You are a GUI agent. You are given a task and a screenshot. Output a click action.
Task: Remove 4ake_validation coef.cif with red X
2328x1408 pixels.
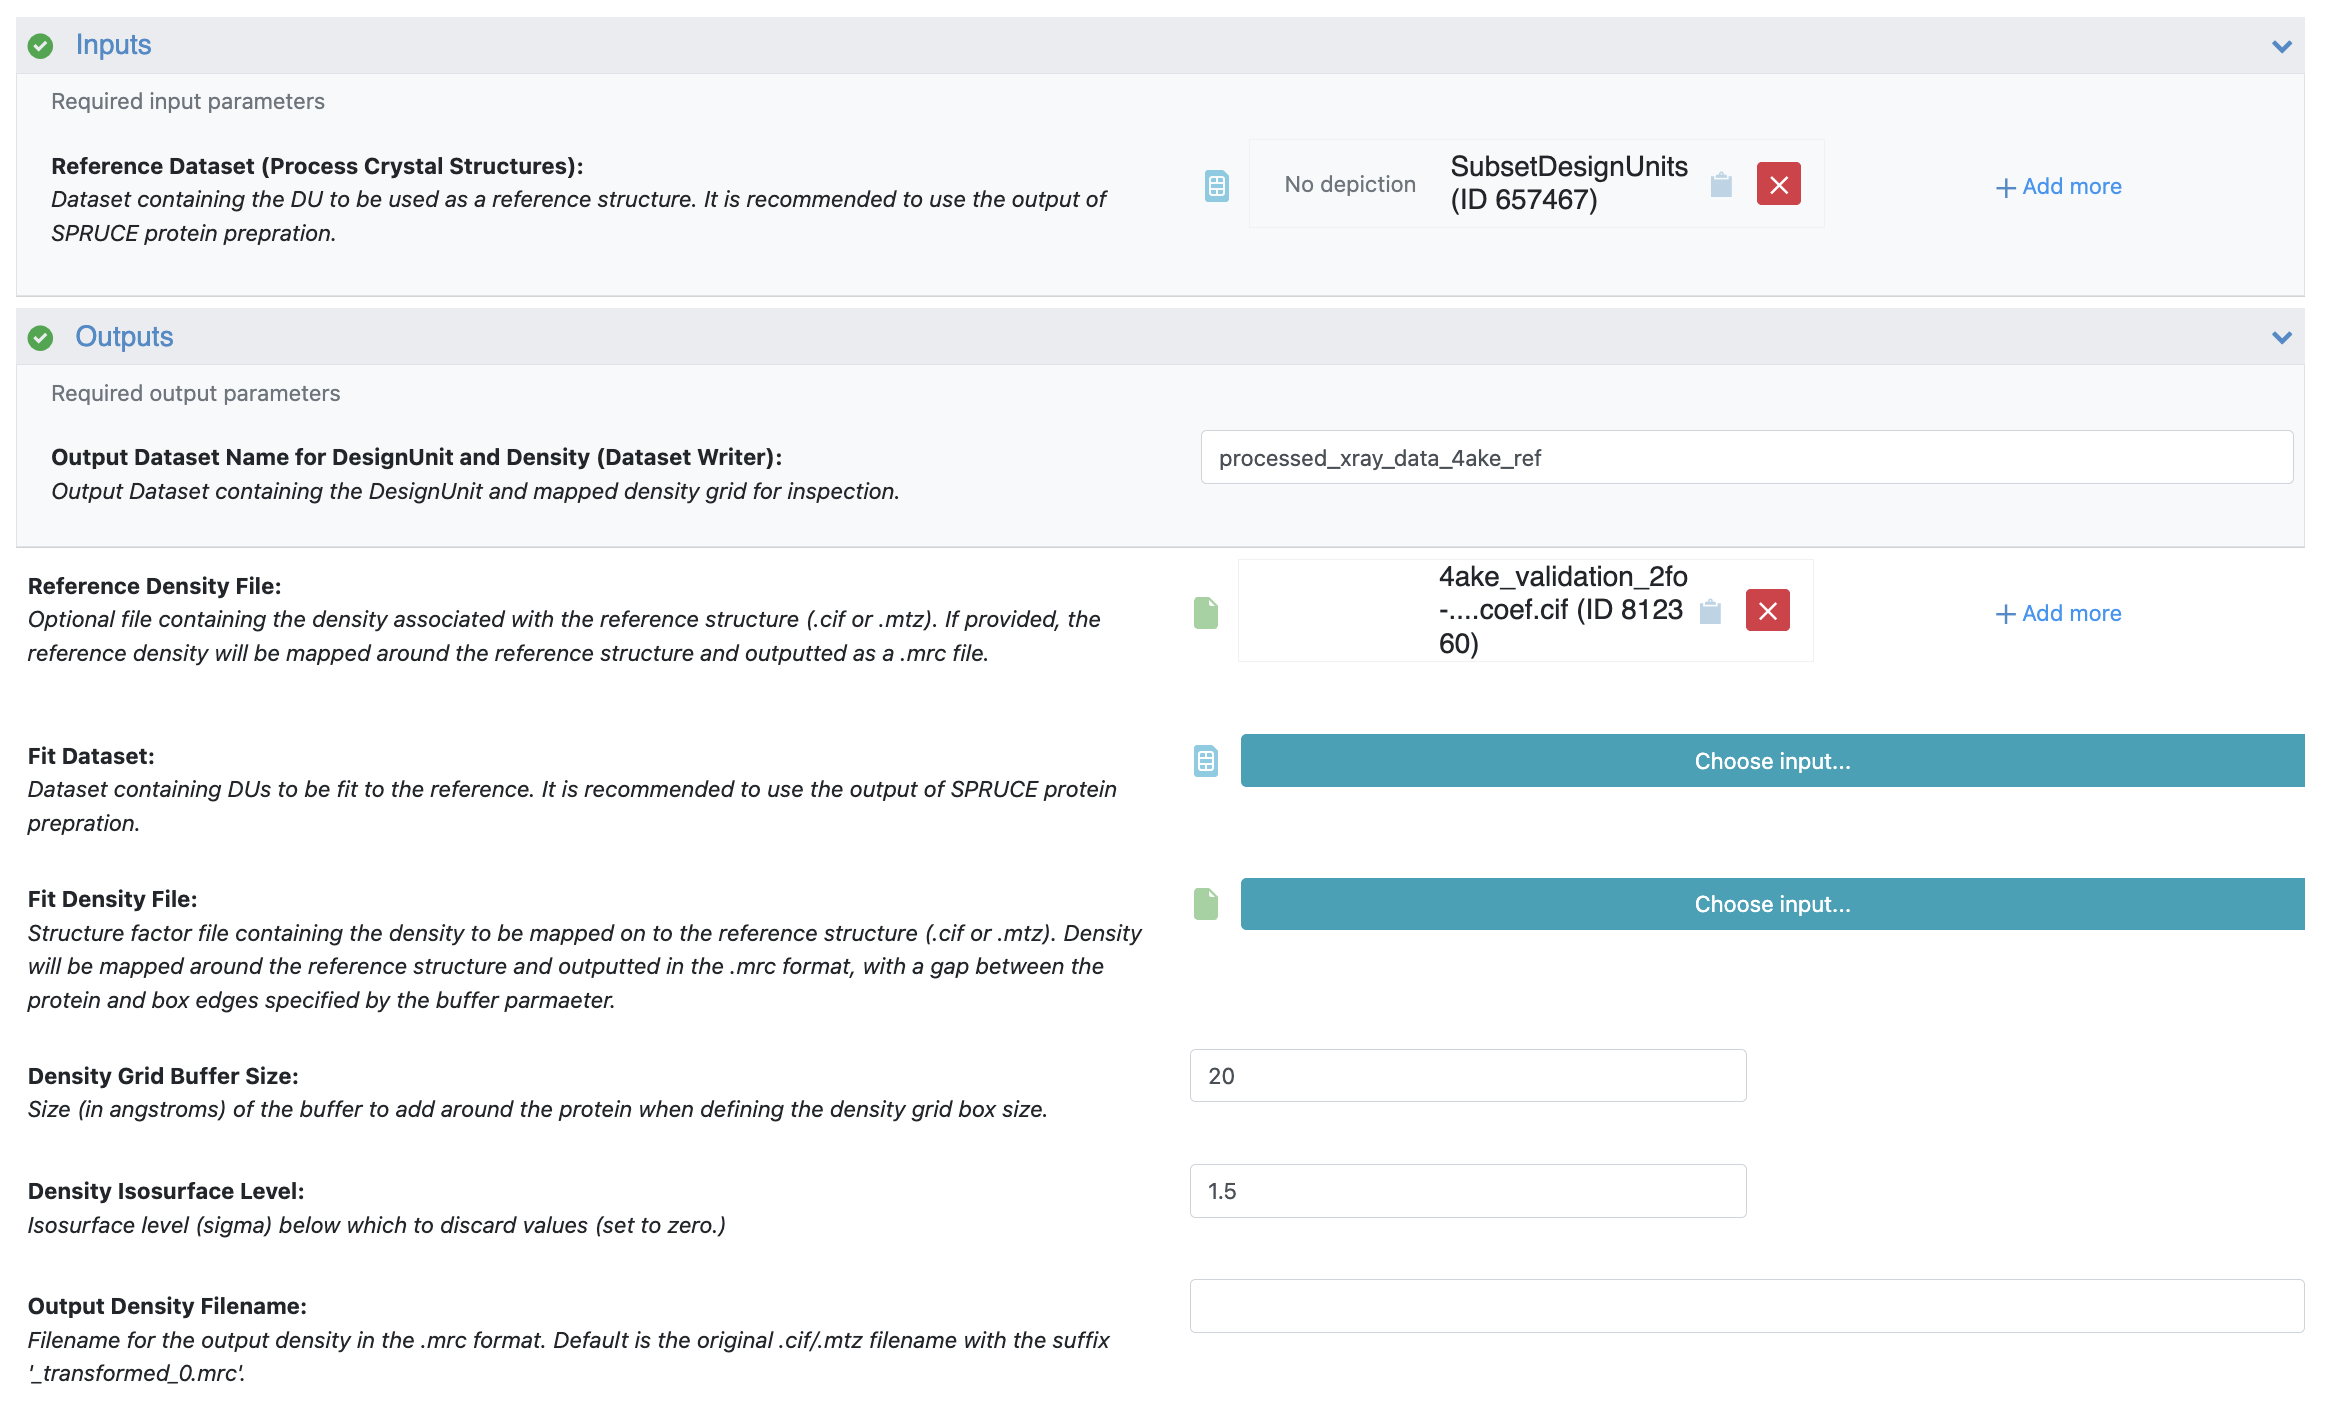(1767, 611)
